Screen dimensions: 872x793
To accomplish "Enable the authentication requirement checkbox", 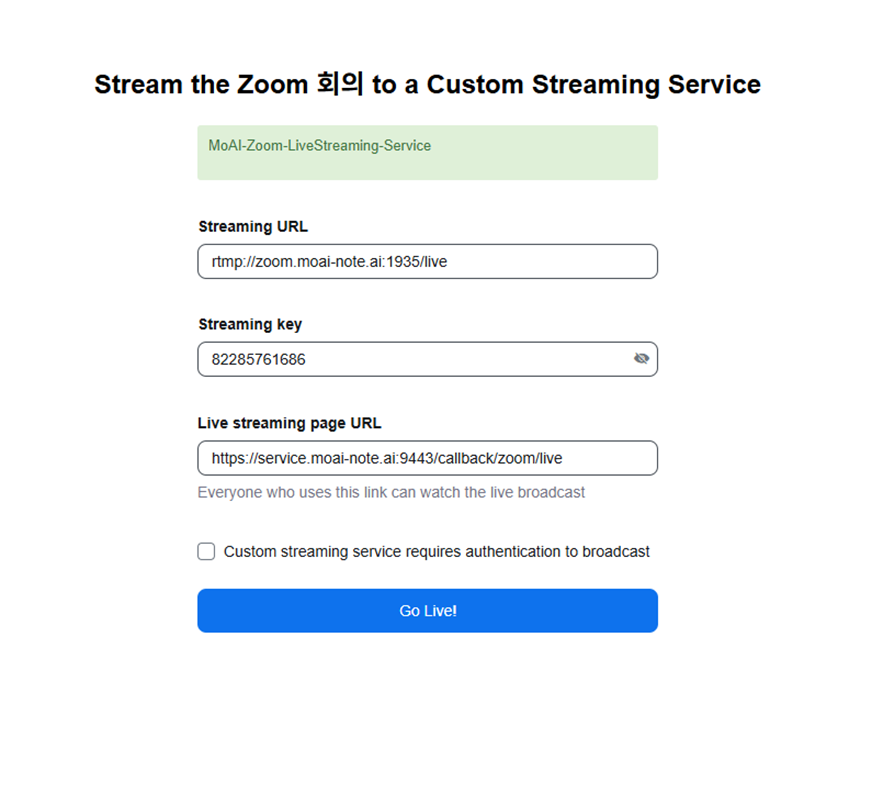I will coord(206,551).
